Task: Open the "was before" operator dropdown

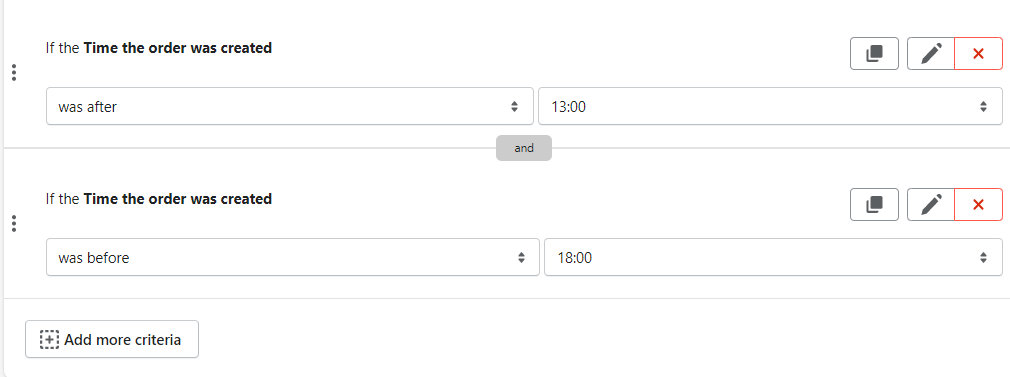Action: tap(292, 257)
